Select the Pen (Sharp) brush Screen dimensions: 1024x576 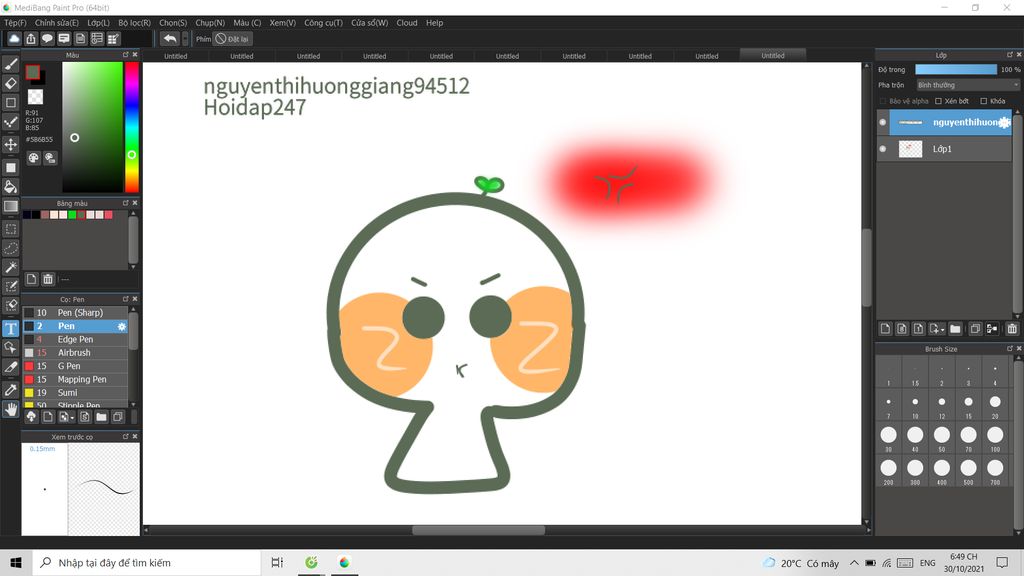[75, 313]
